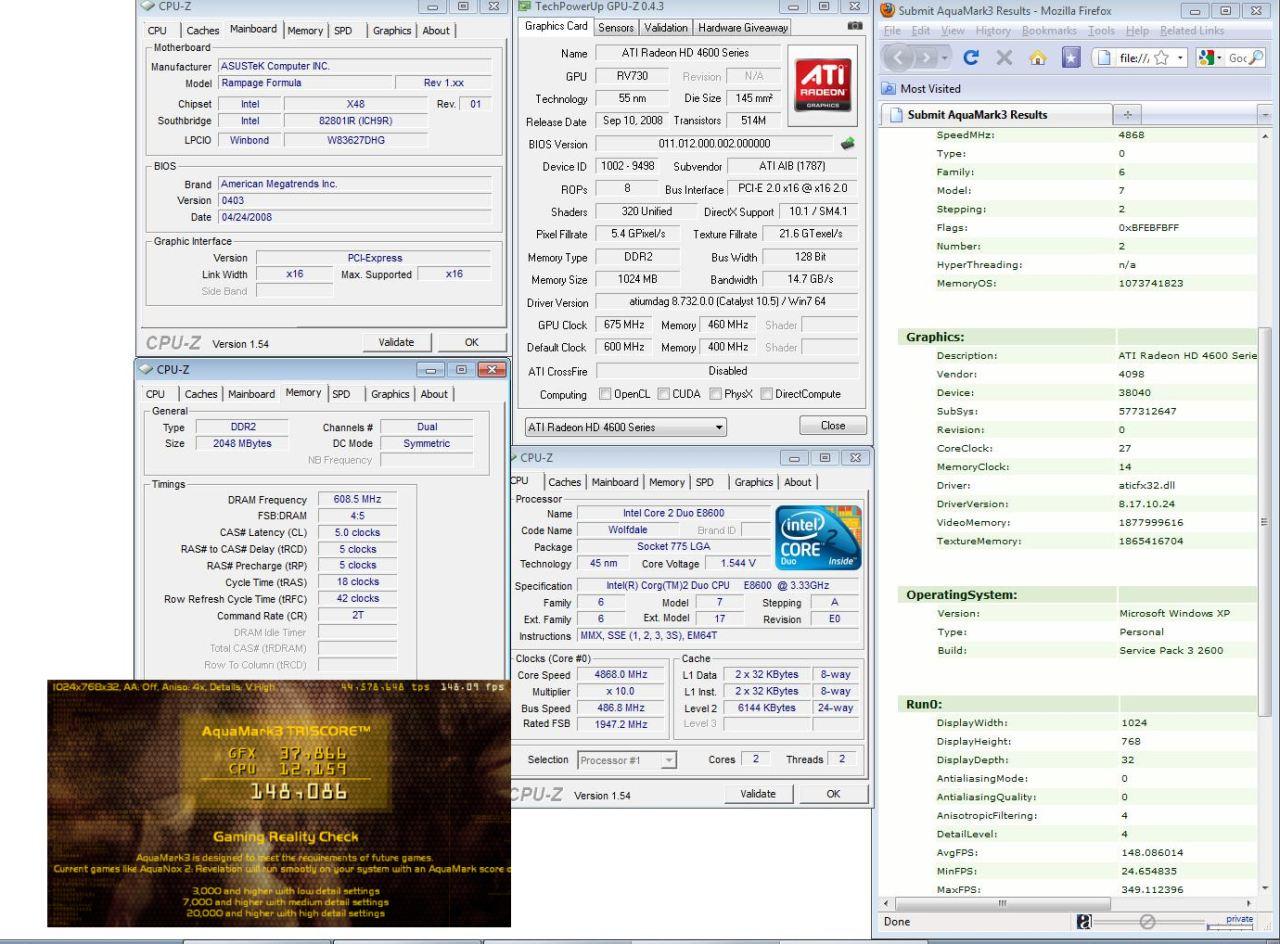Open the Graphics tab in CPU-Z processor window

[755, 482]
